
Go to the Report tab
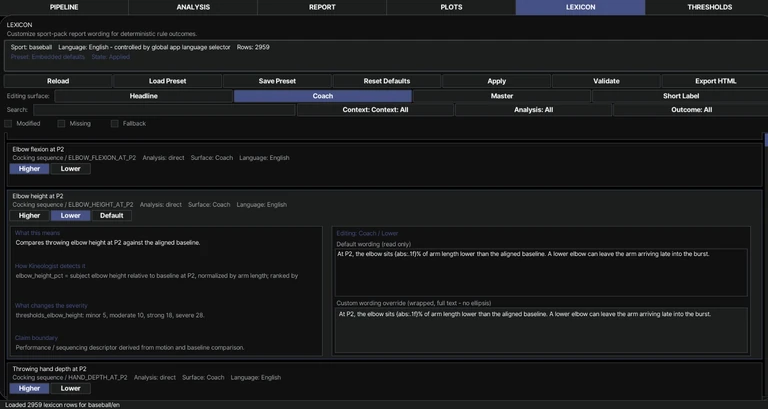coord(322,7)
